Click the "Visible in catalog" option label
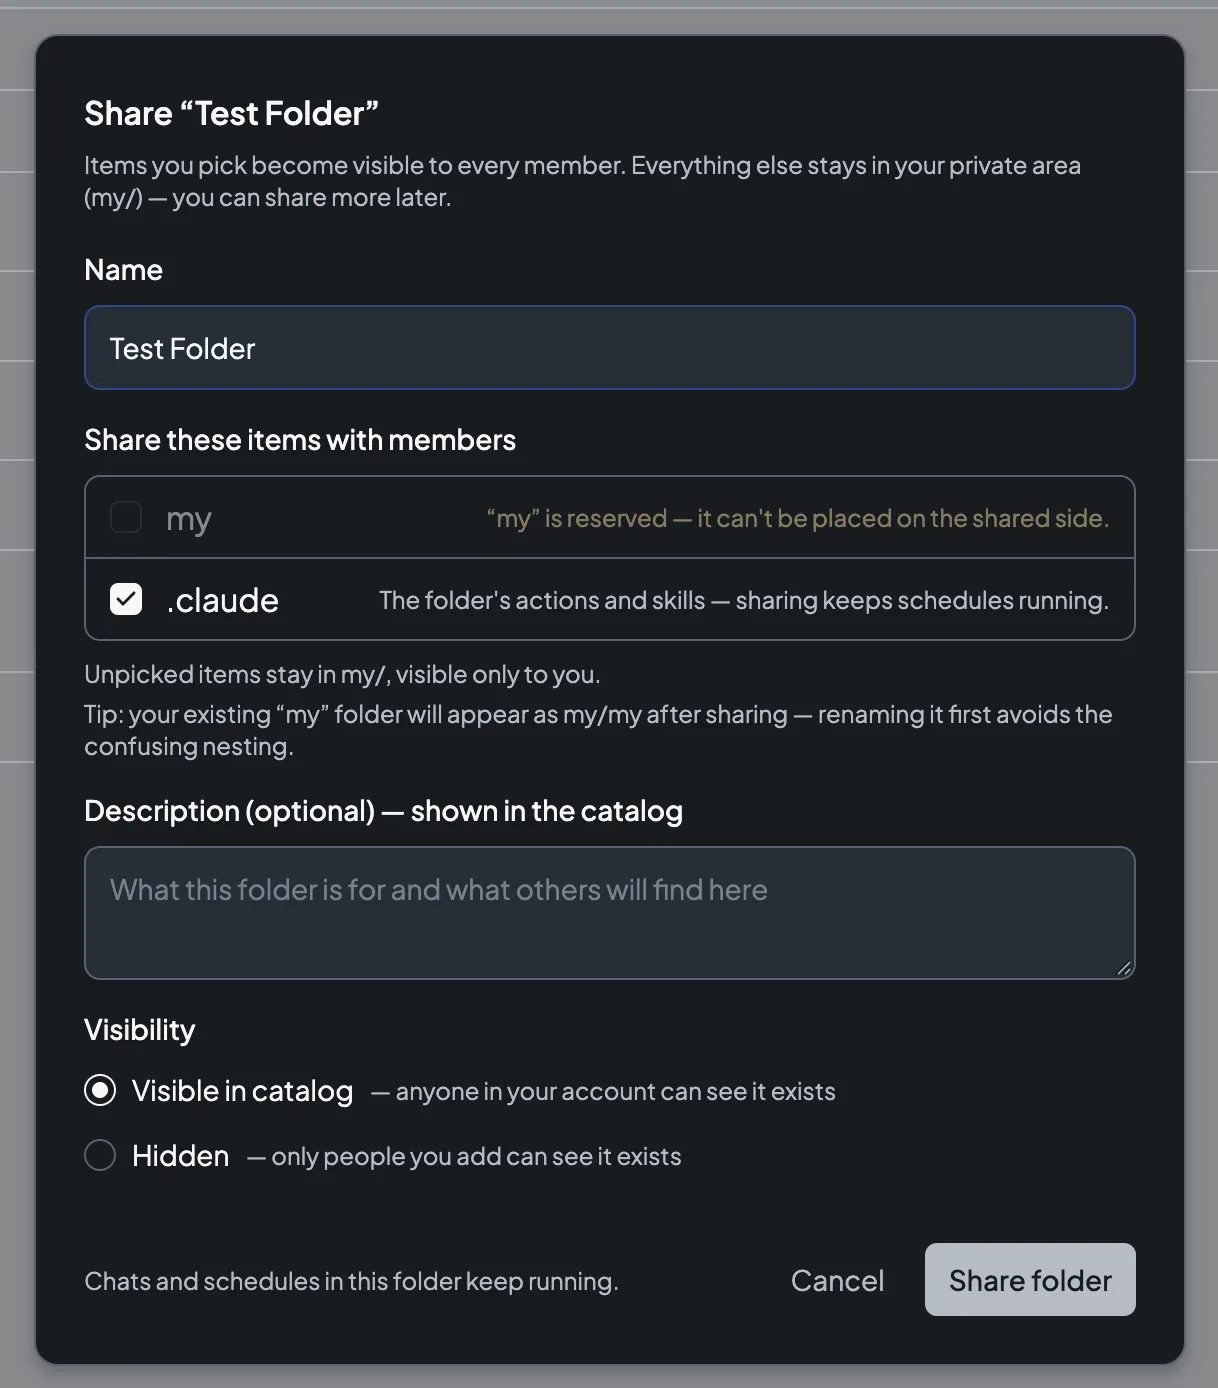The height and width of the screenshot is (1388, 1218). pyautogui.click(x=243, y=1091)
